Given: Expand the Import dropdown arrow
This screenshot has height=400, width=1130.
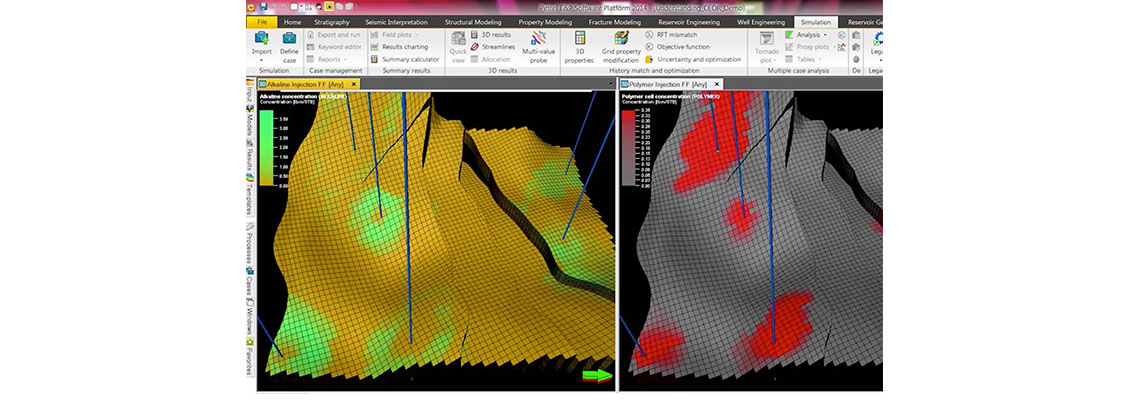Looking at the screenshot, I should click(262, 61).
